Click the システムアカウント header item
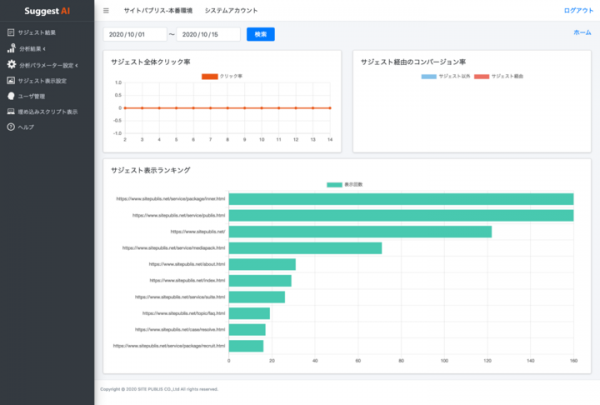Viewport: 600px width, 405px height. [x=231, y=11]
